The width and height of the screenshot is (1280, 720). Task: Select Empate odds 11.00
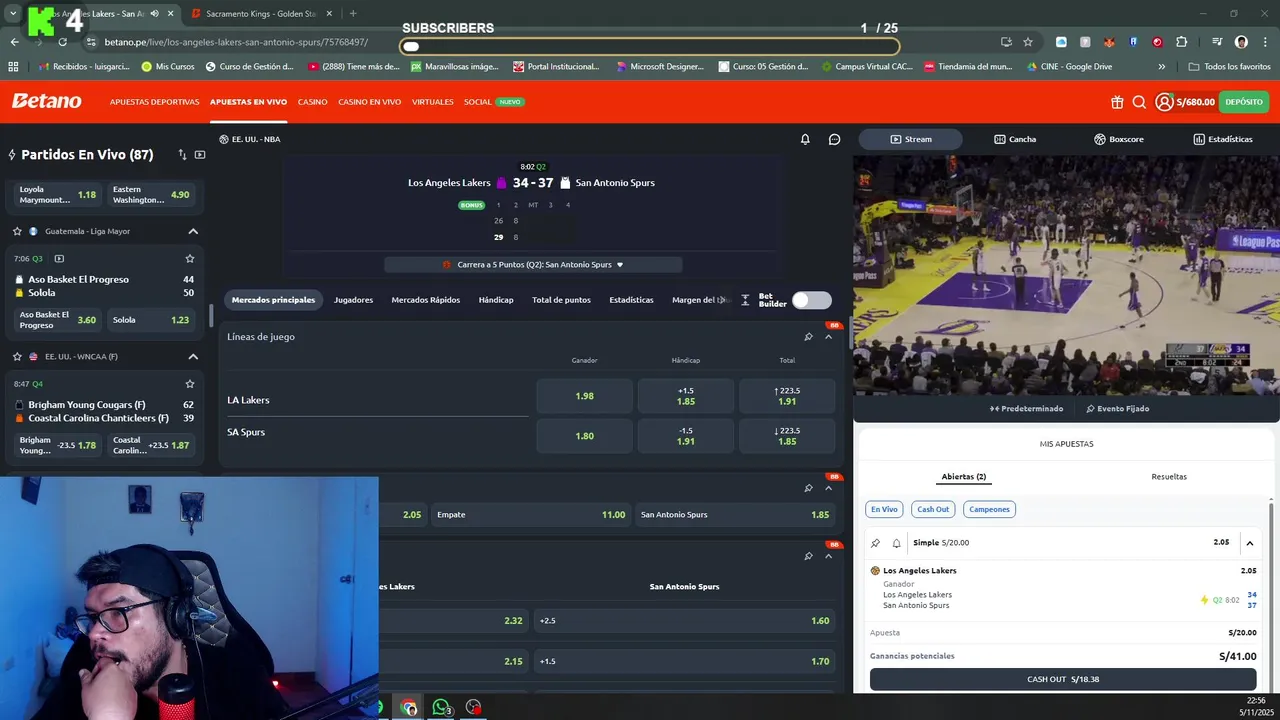point(532,515)
